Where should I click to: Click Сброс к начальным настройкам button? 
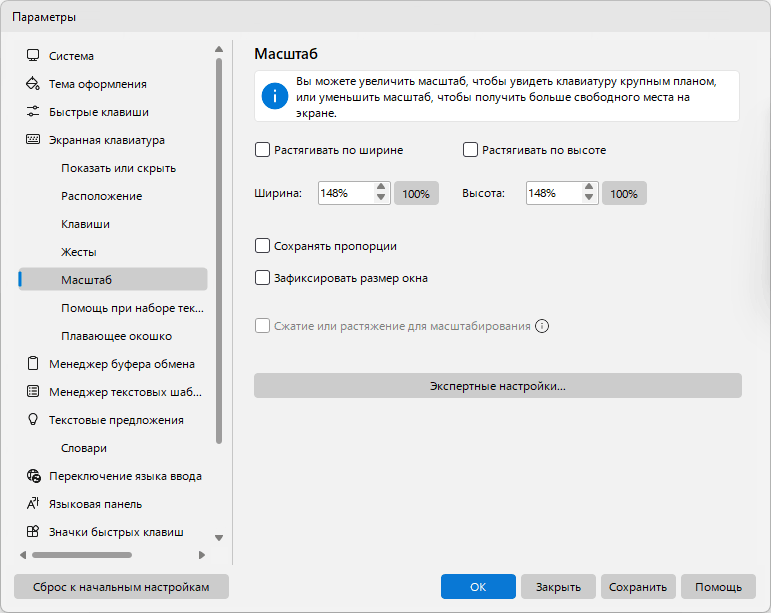[121, 586]
